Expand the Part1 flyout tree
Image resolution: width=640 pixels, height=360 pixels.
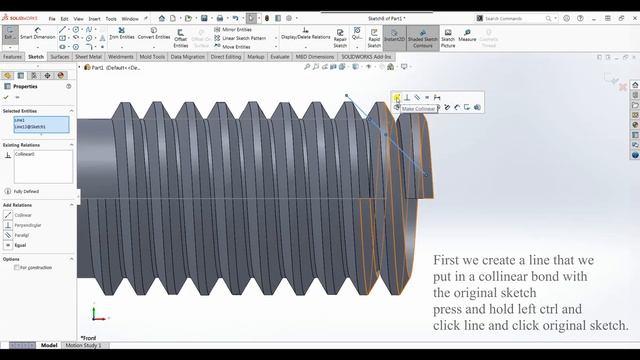click(80, 67)
